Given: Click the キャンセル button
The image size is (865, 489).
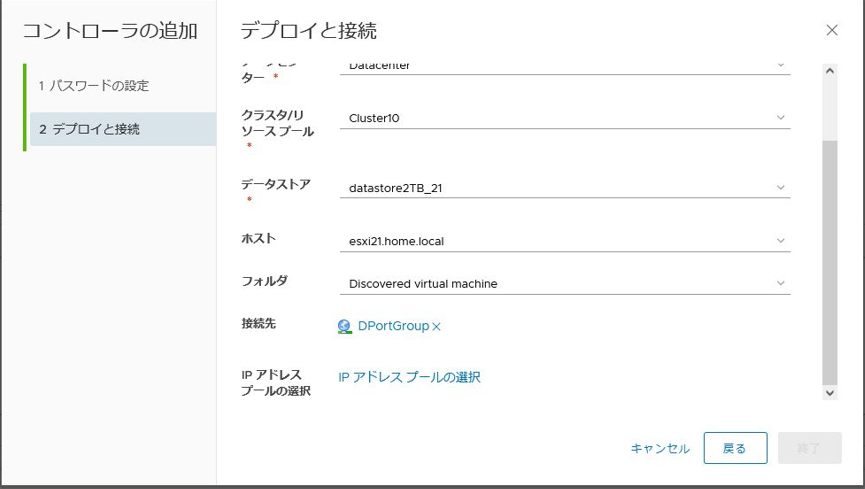Looking at the screenshot, I should [660, 448].
